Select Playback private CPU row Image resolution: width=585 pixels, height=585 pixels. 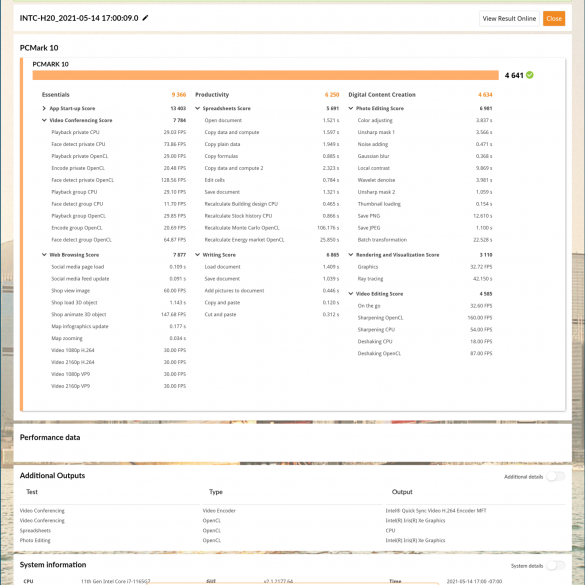point(118,132)
